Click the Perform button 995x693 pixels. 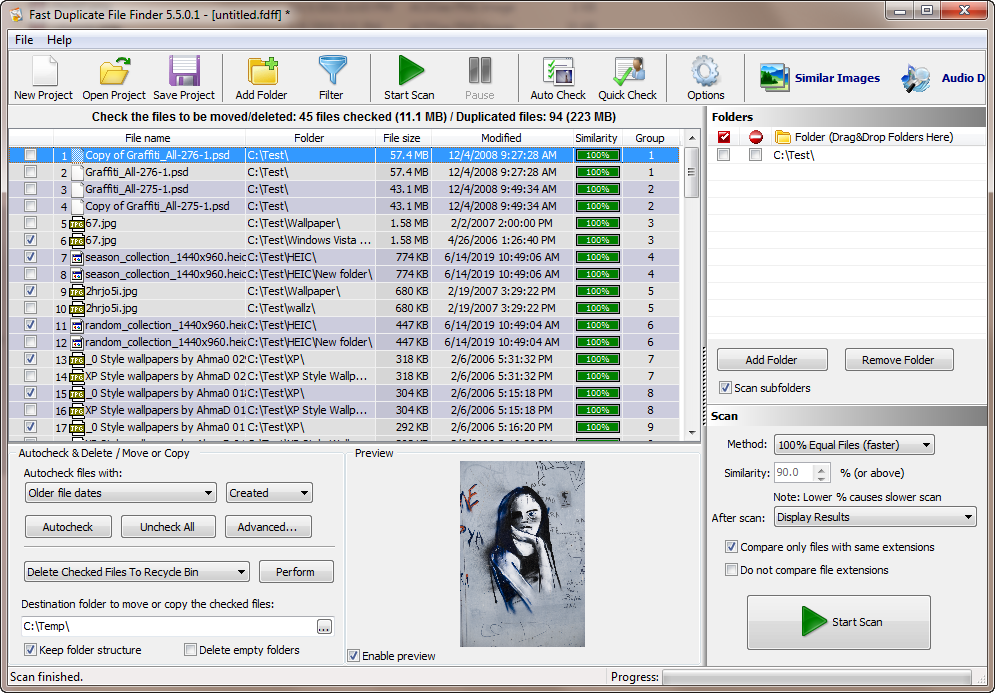[296, 572]
